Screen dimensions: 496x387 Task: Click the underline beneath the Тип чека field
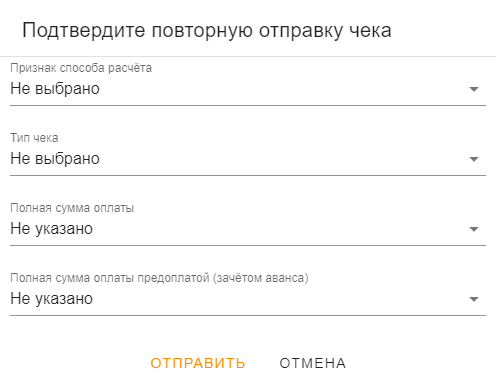[248, 175]
